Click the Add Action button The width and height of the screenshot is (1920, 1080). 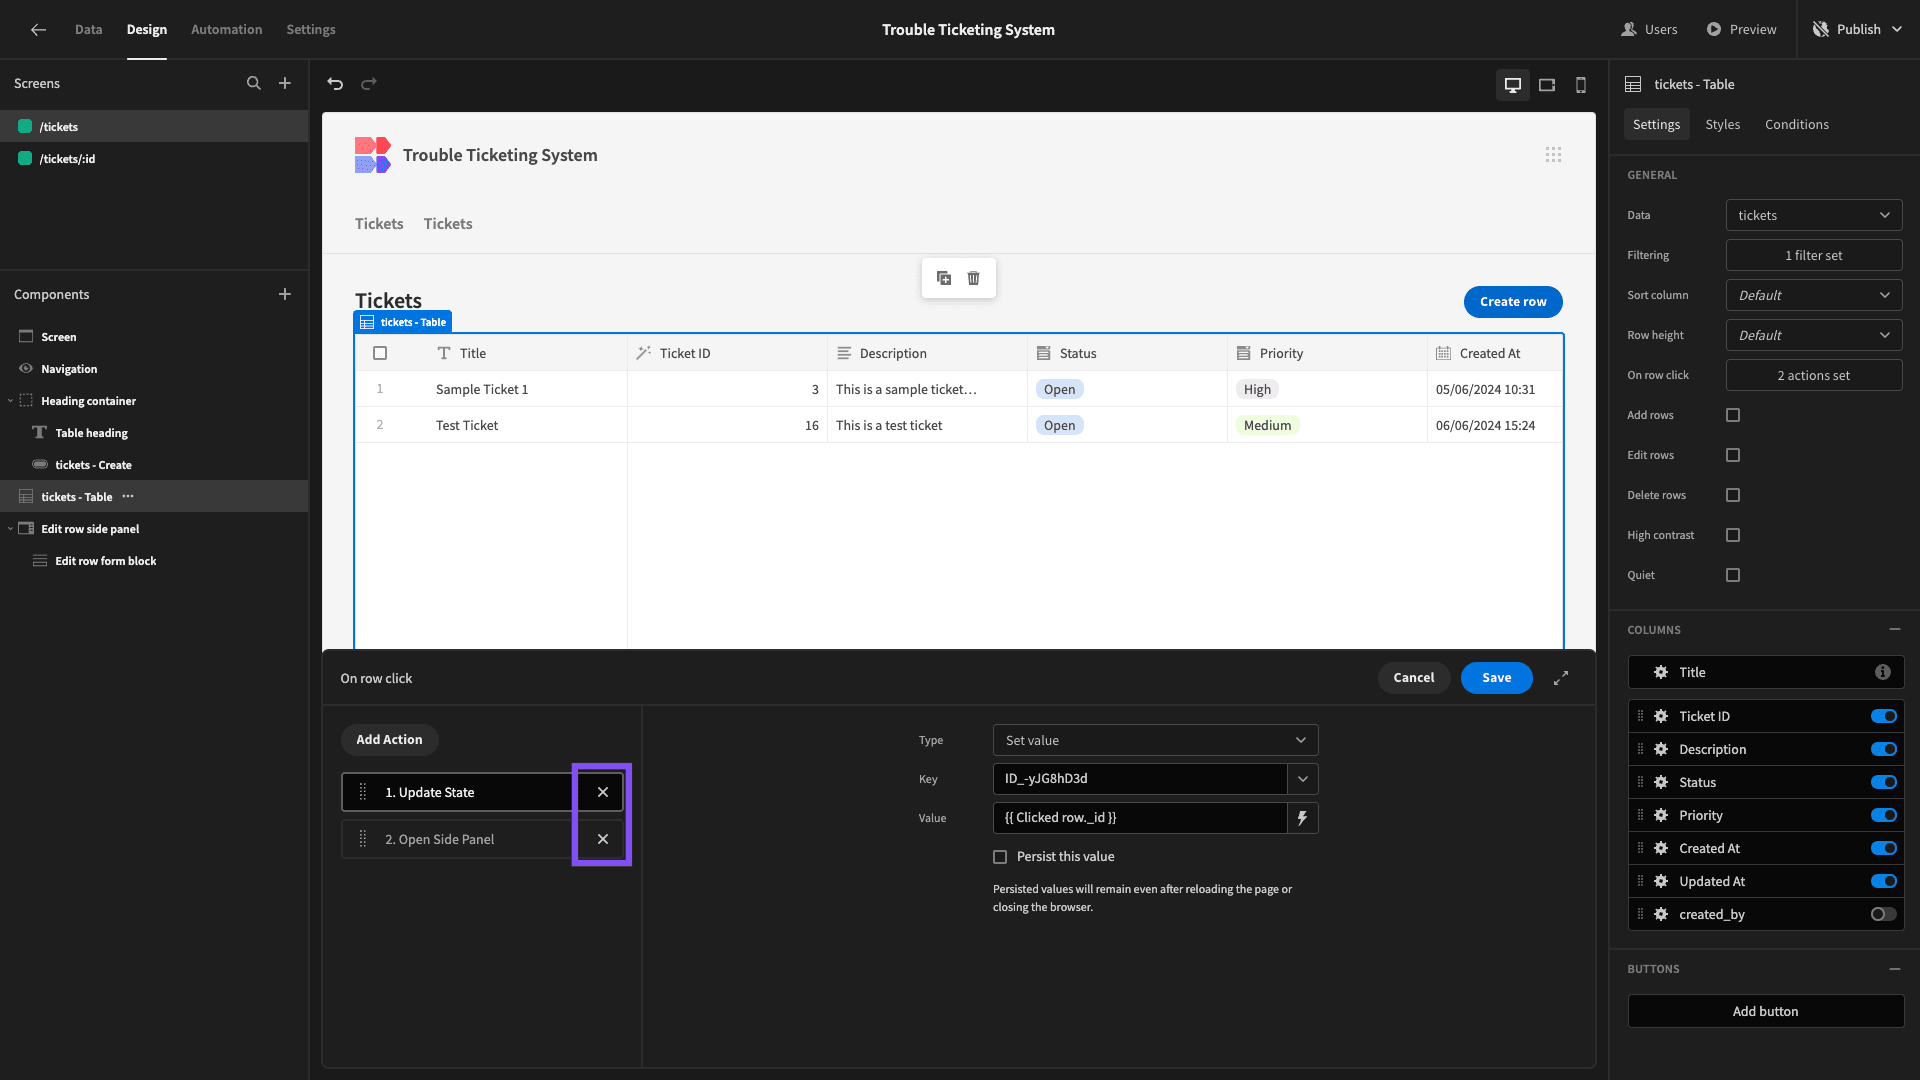[x=389, y=740]
